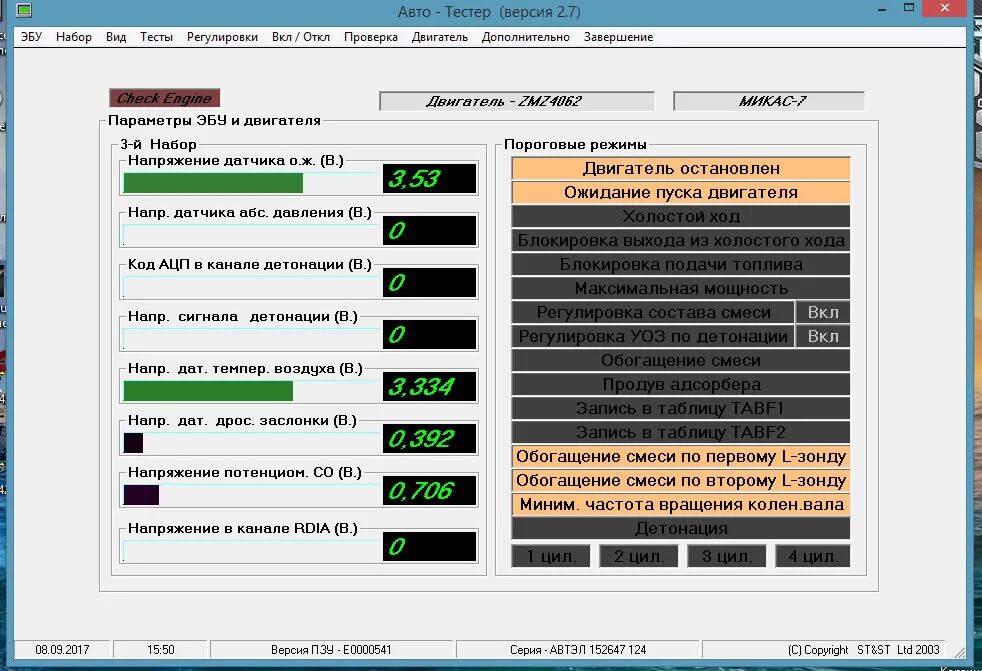This screenshot has width=982, height=671.
Task: Click the detonation ADC code readout
Action: tap(430, 283)
